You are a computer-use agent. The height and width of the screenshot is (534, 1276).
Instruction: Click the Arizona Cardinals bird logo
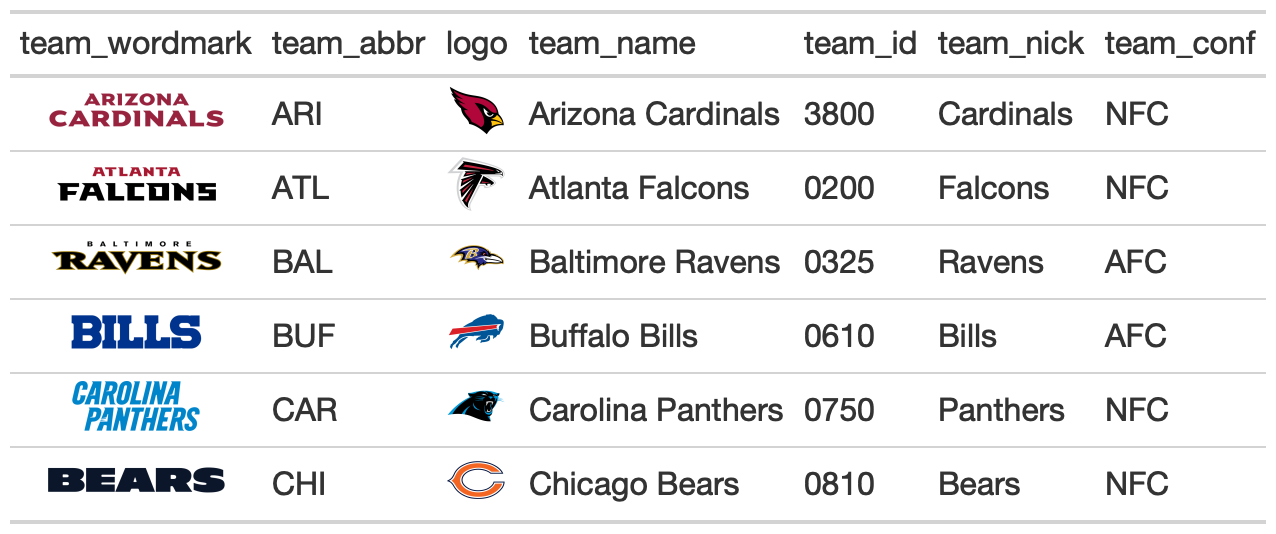coord(476,111)
